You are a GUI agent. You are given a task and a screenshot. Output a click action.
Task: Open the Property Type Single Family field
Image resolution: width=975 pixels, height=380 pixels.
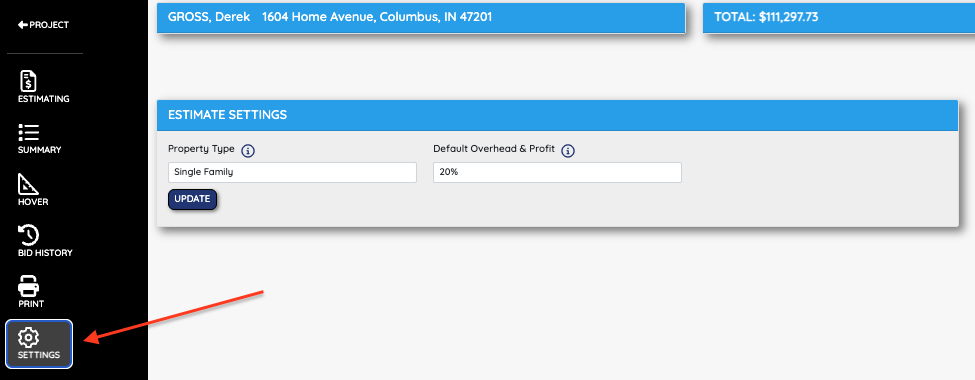292,172
